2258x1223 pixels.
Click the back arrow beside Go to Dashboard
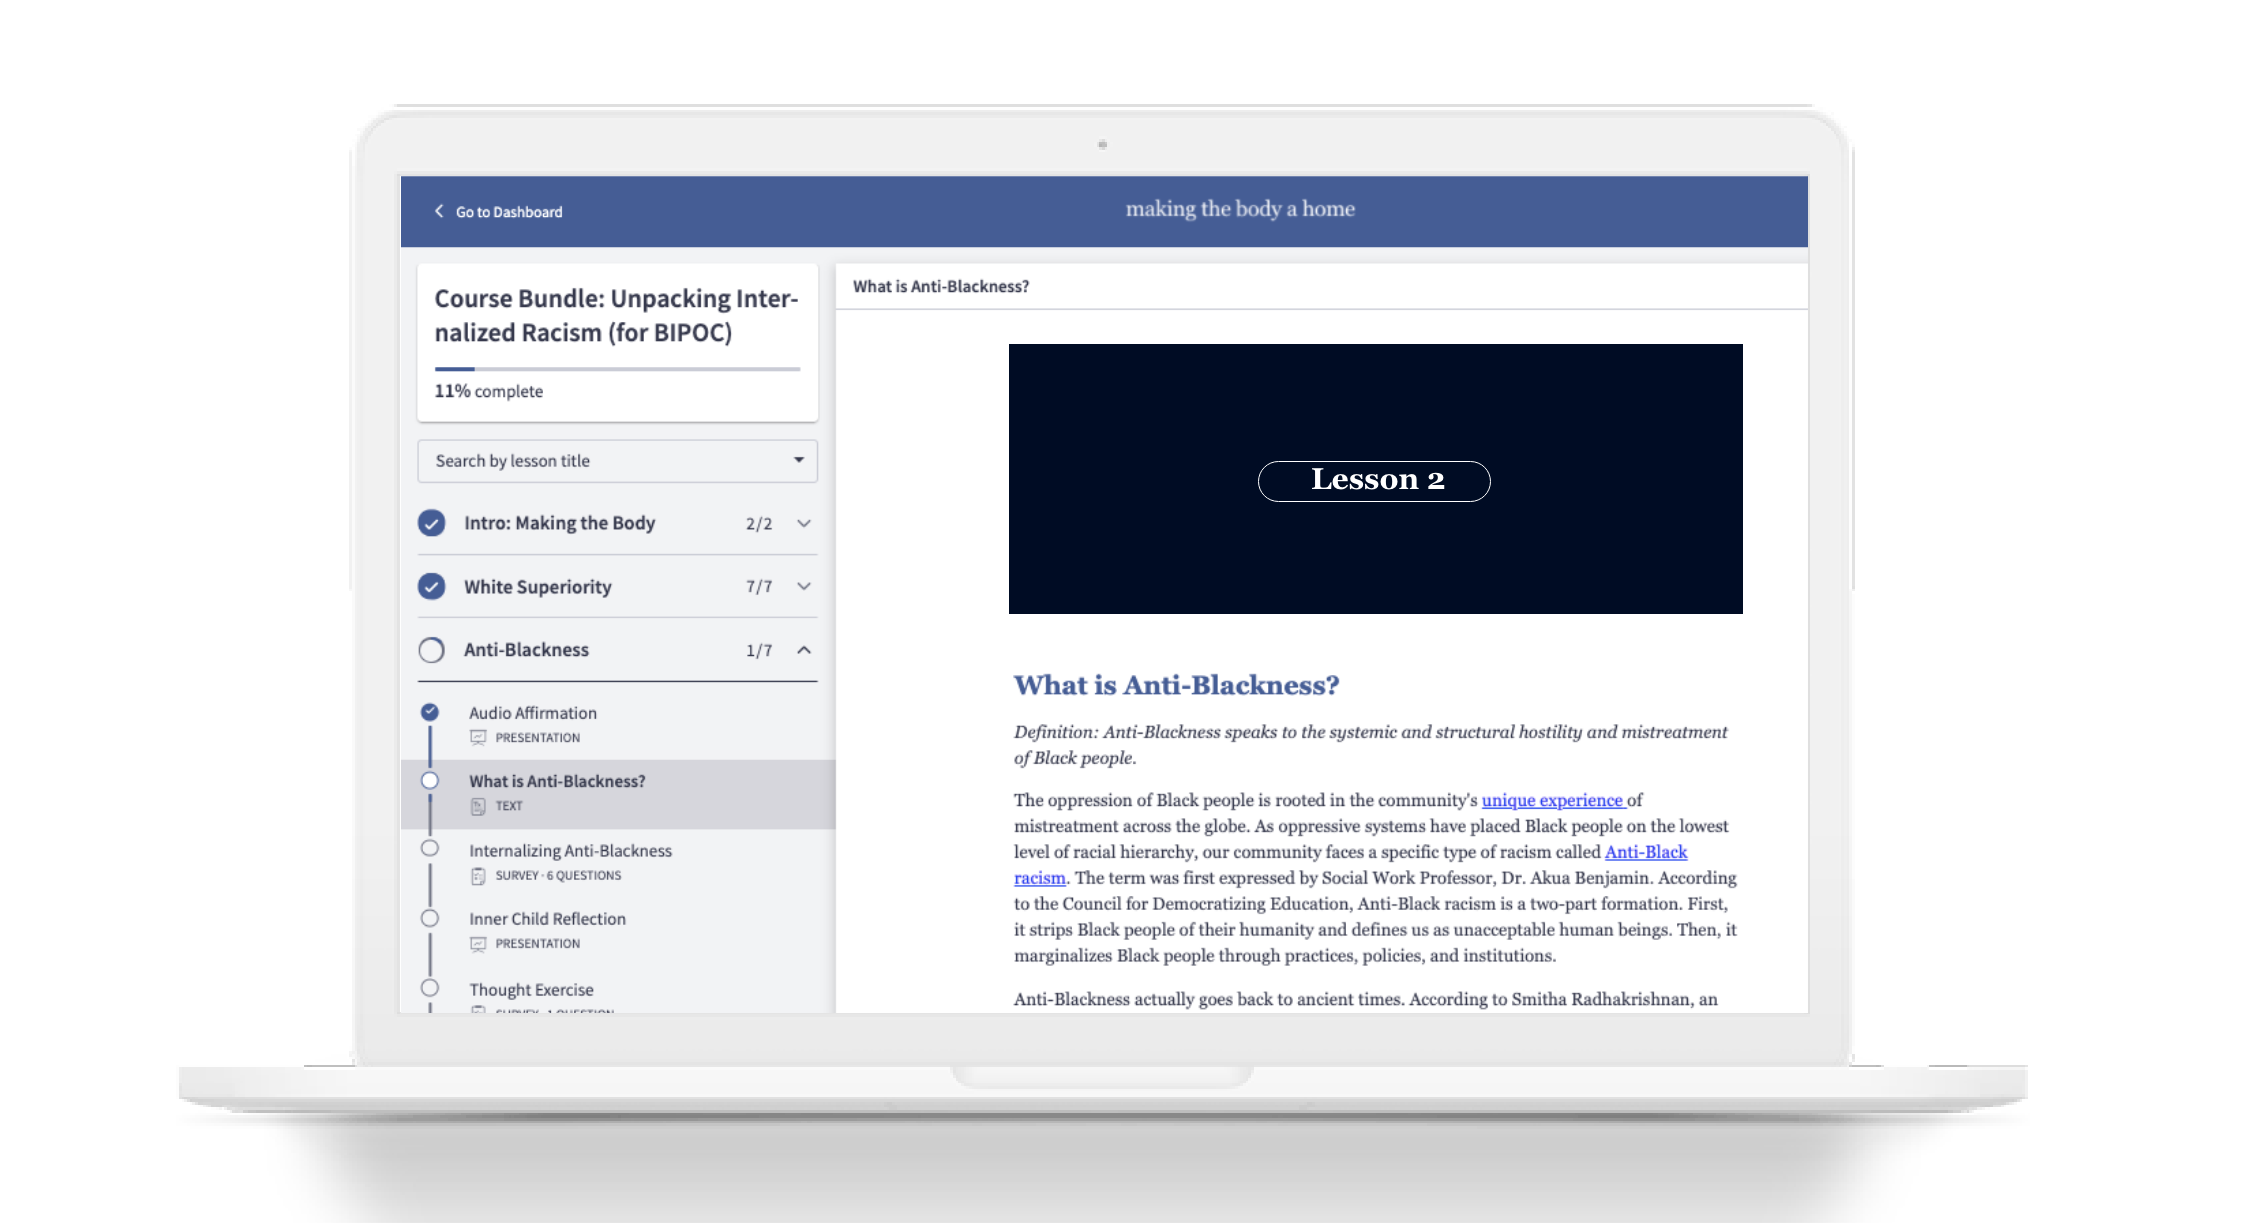click(x=438, y=211)
